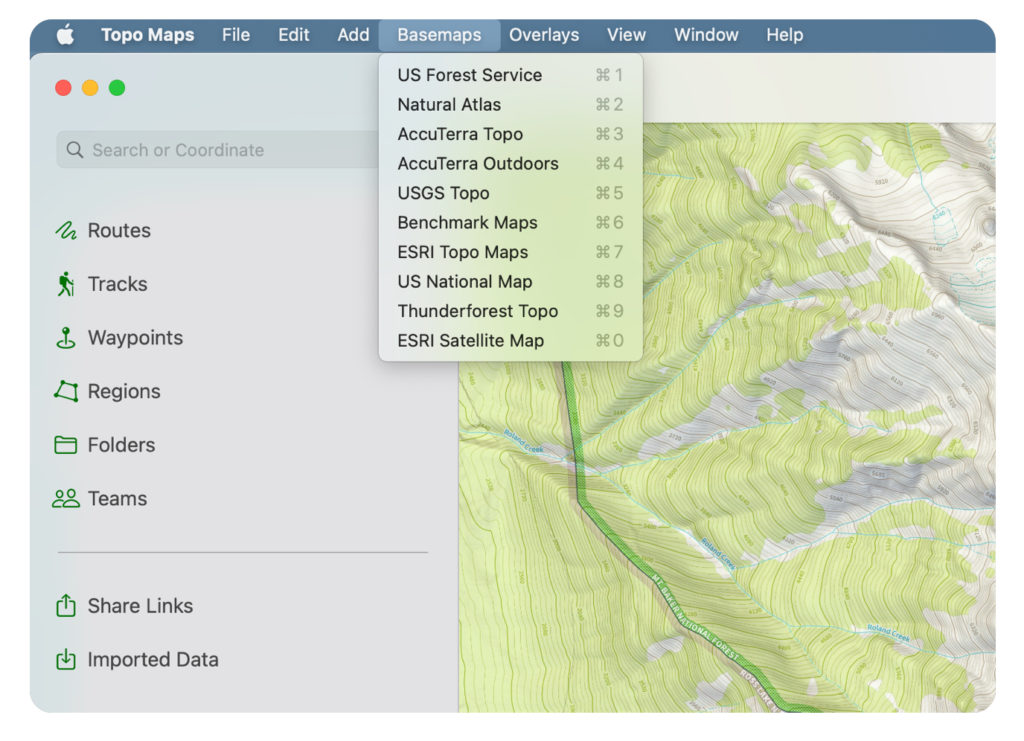1024x741 pixels.
Task: Open Teams in the sidebar
Action: point(118,499)
